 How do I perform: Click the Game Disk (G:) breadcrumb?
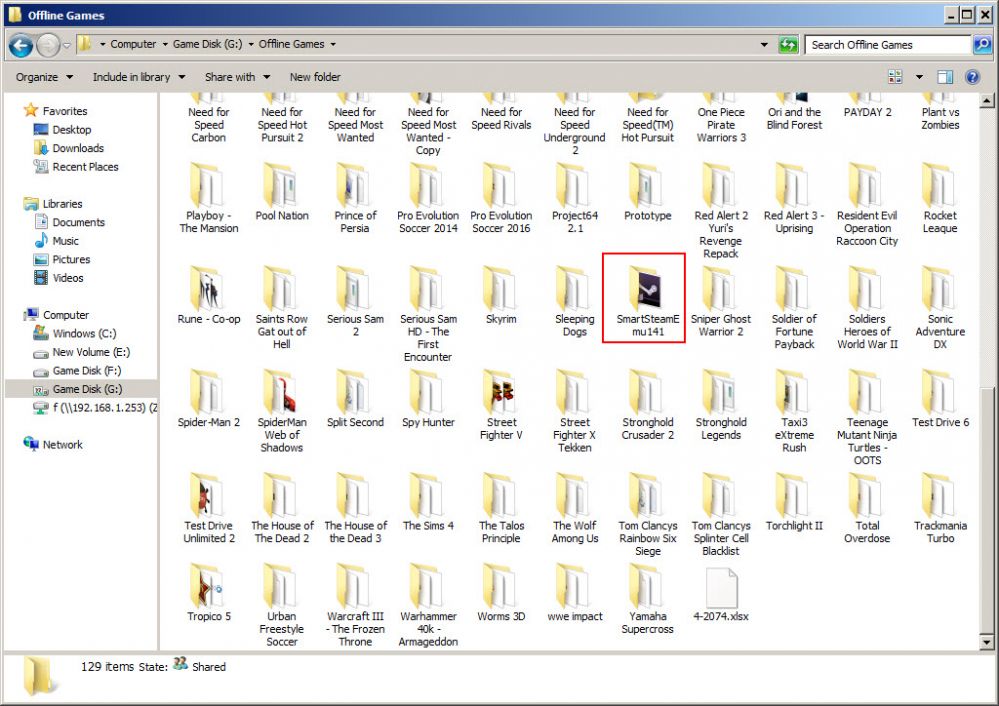[x=208, y=44]
